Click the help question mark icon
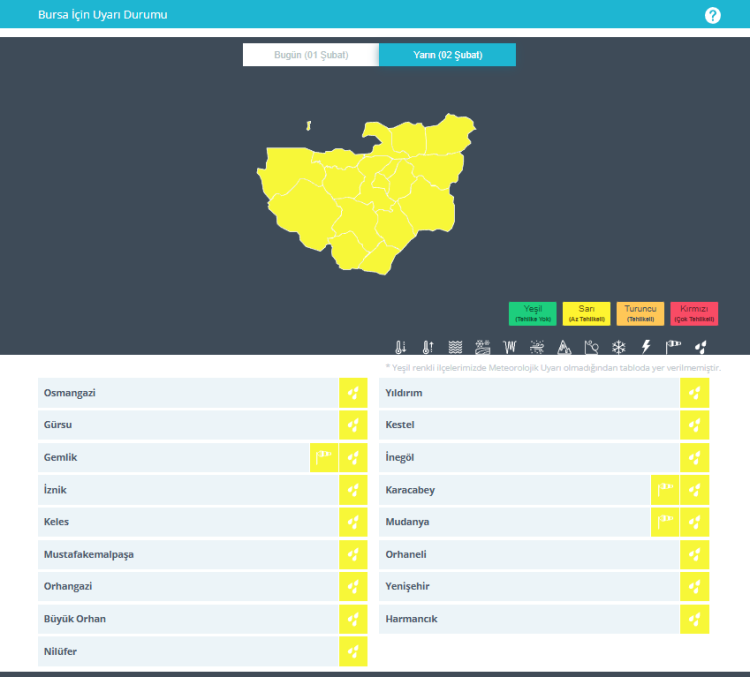 click(712, 15)
